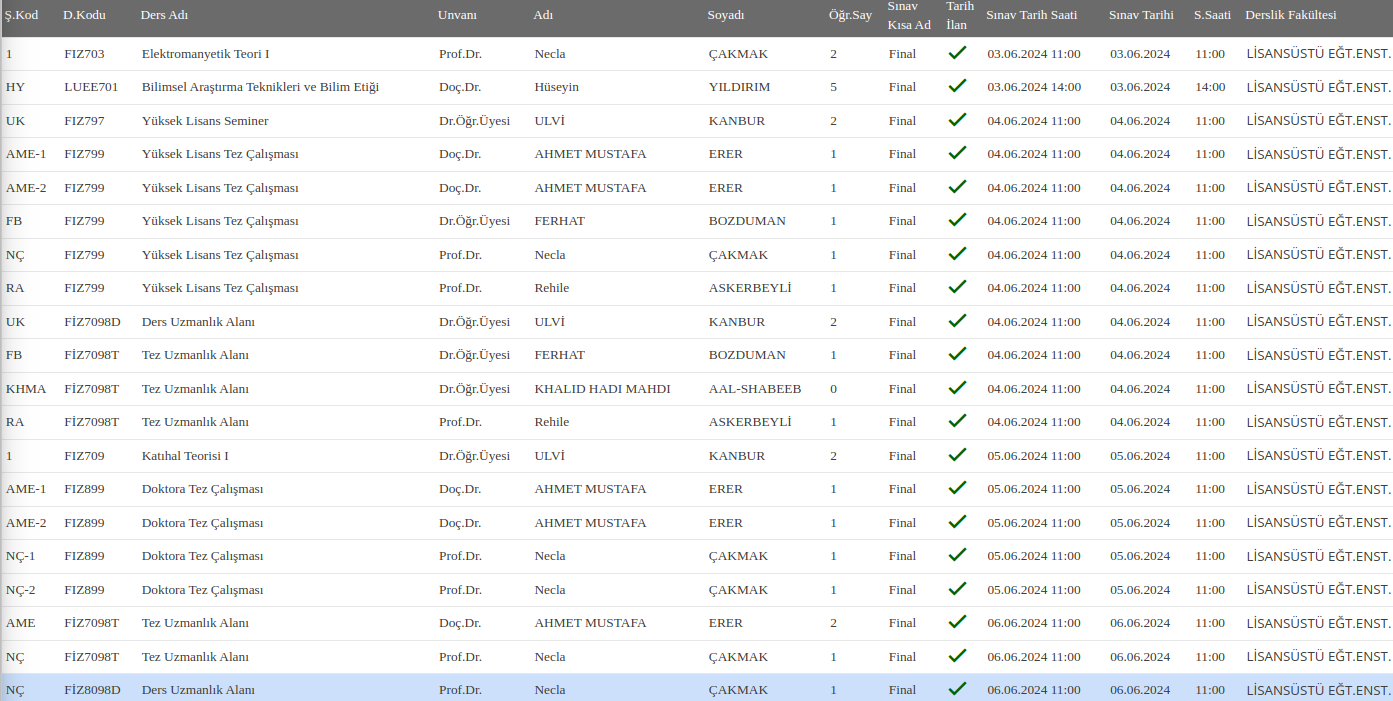Click the S.Saati column header

point(1212,15)
